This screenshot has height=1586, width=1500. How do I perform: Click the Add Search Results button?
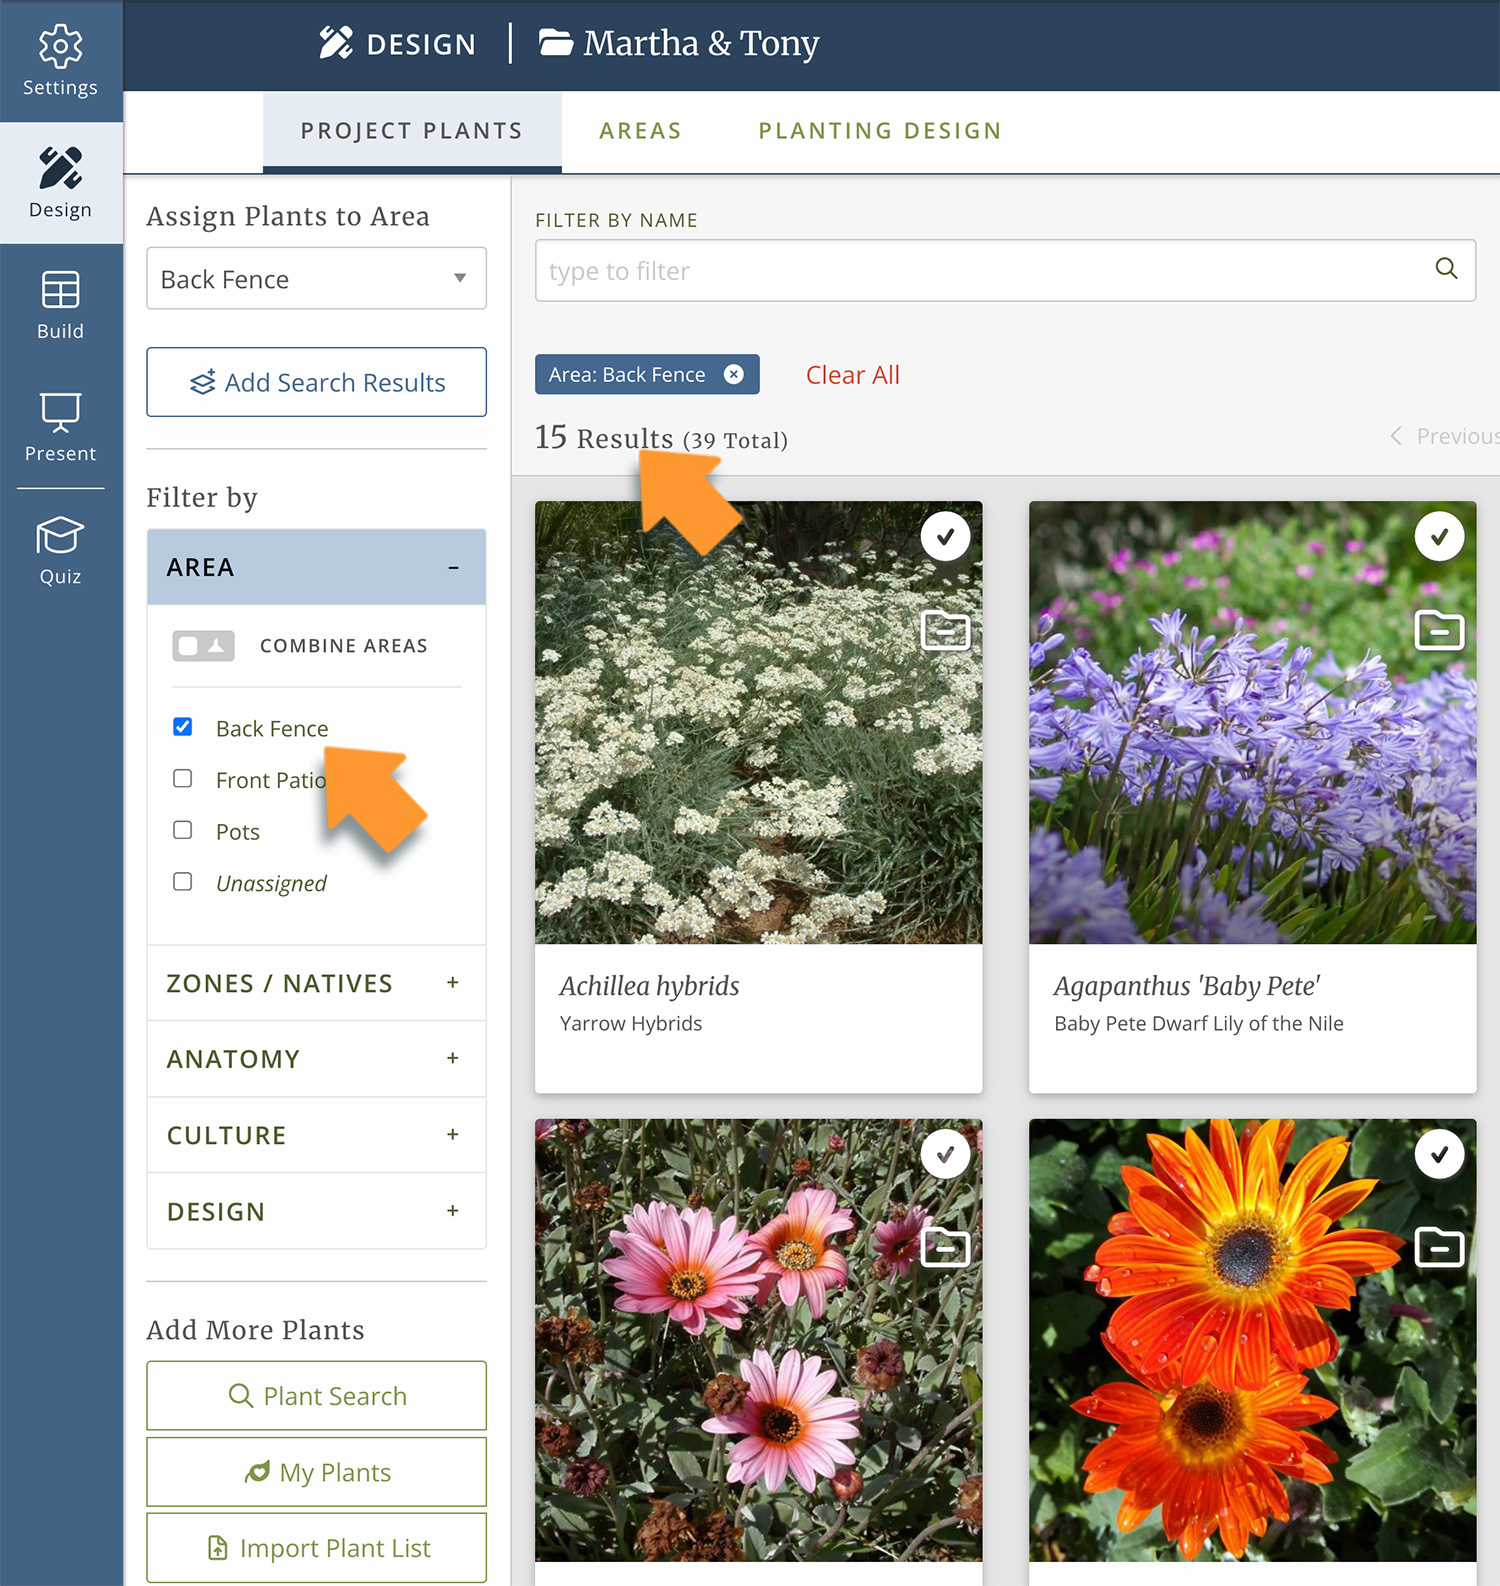(316, 382)
